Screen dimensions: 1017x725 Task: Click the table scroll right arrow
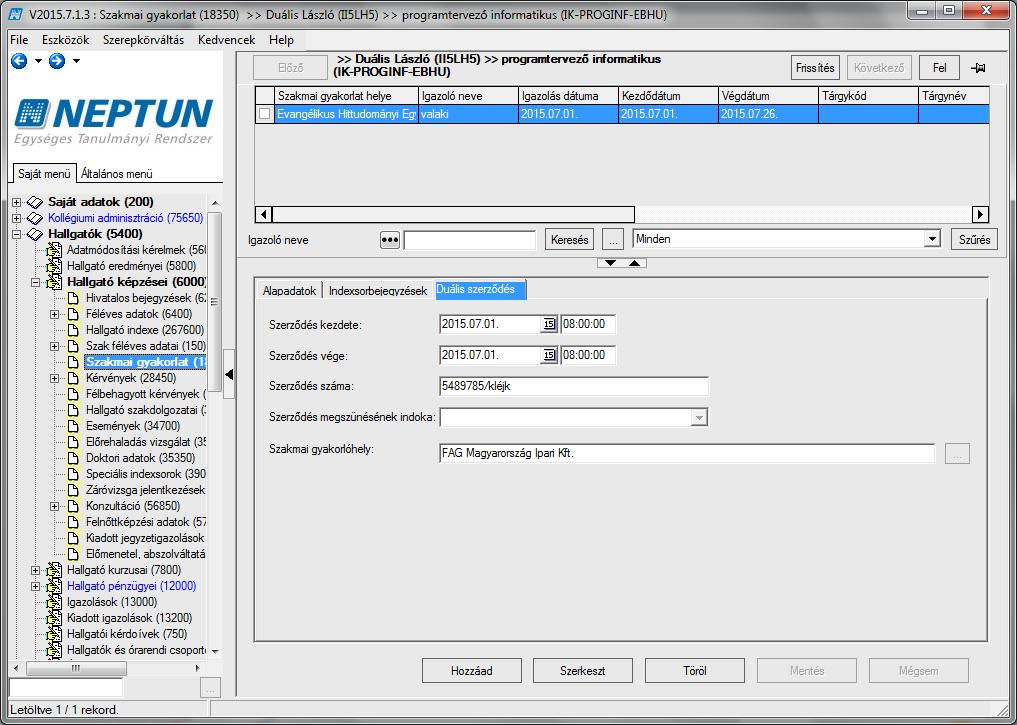tap(980, 214)
